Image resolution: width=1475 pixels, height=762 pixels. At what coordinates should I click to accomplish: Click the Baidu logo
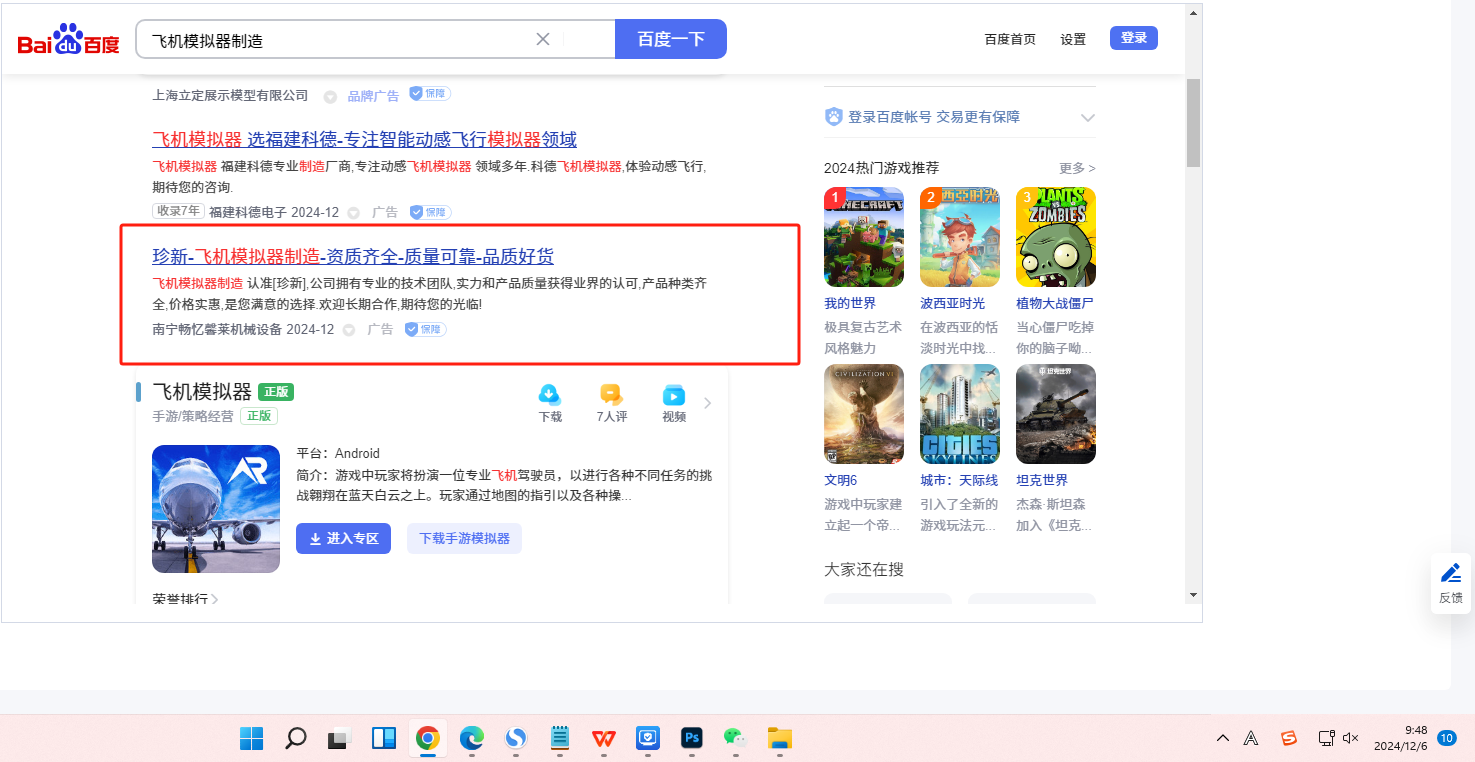tap(68, 40)
